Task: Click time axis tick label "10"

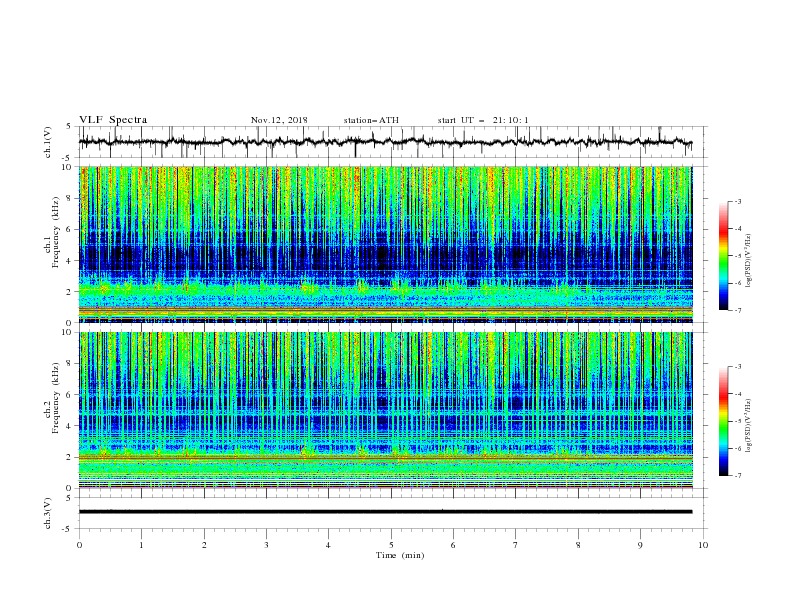Action: 703,545
